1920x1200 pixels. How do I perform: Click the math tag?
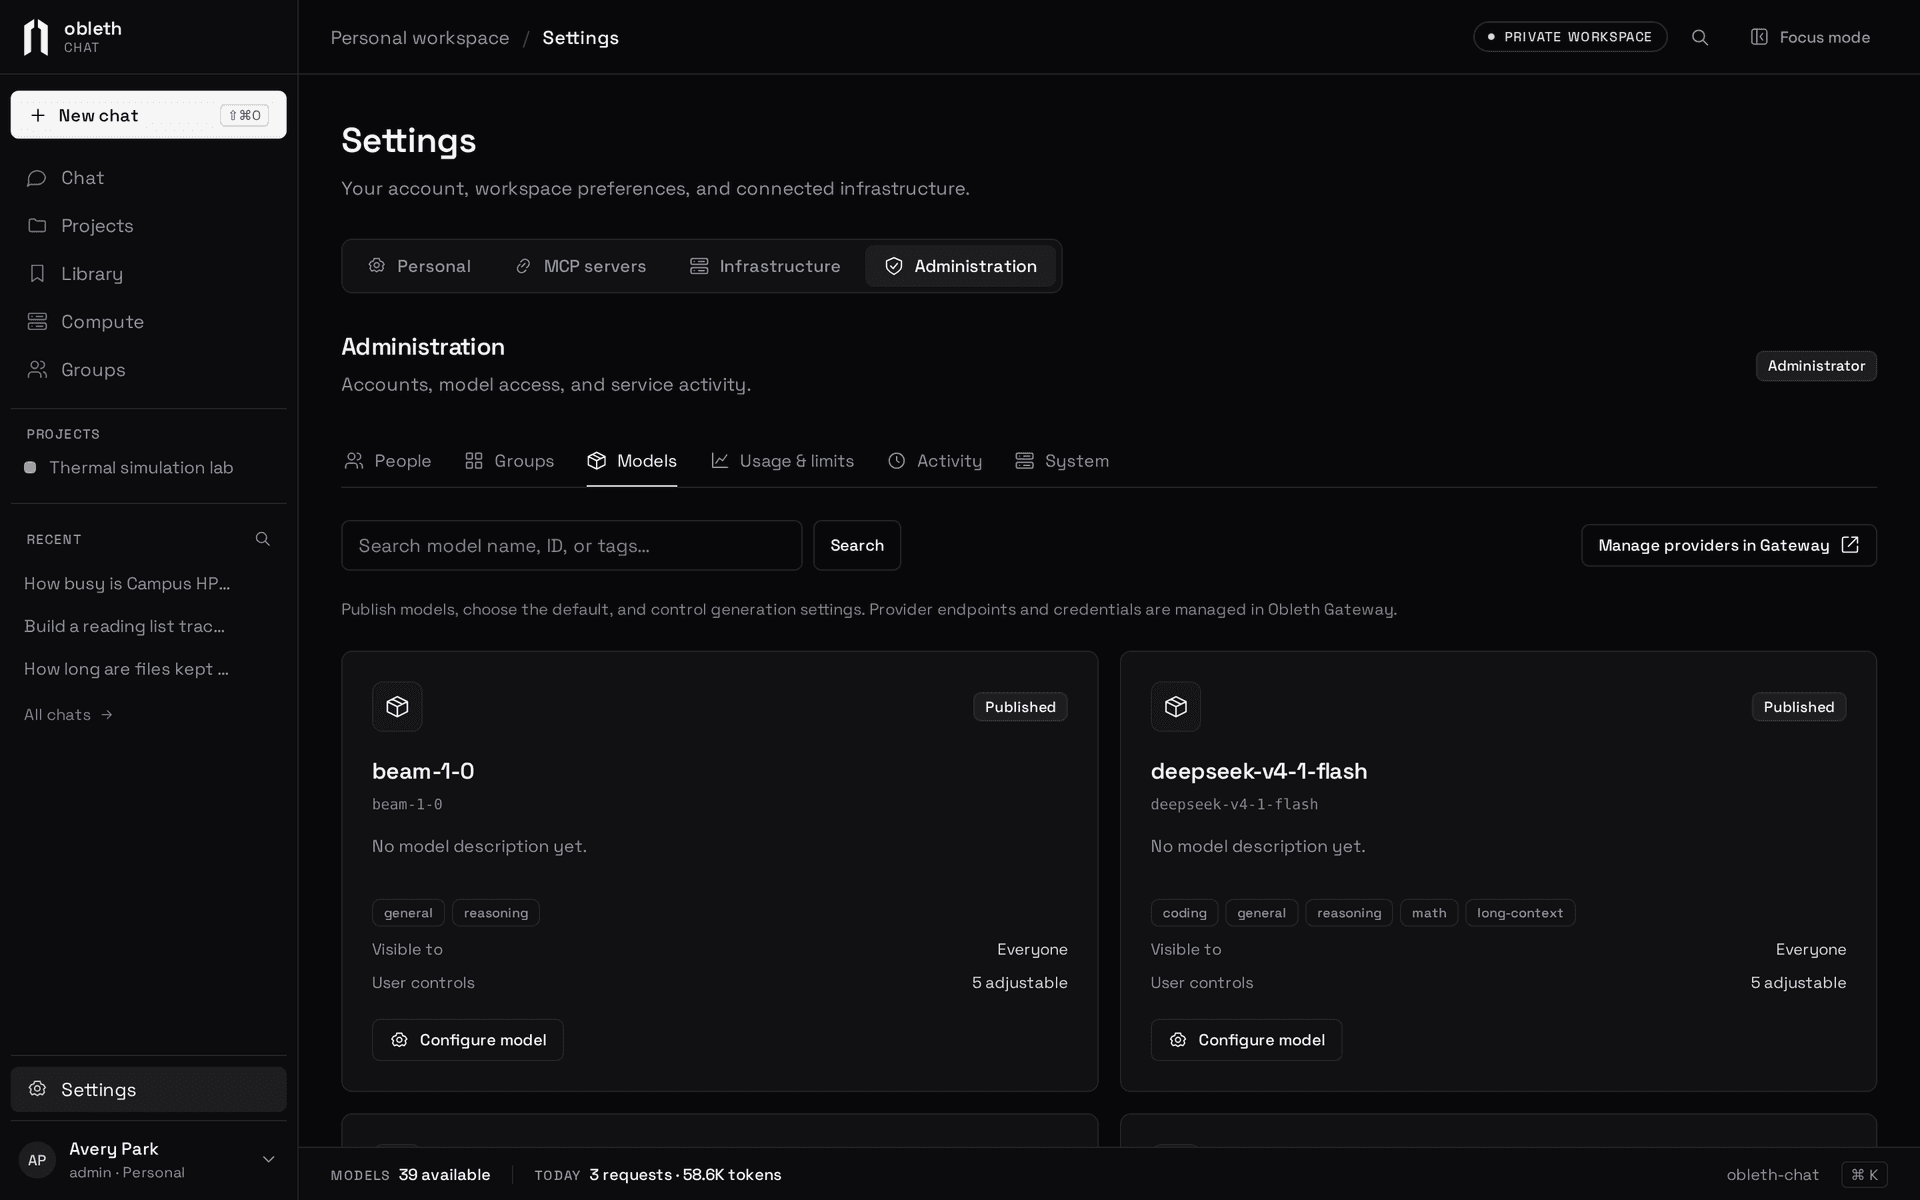(x=1429, y=913)
